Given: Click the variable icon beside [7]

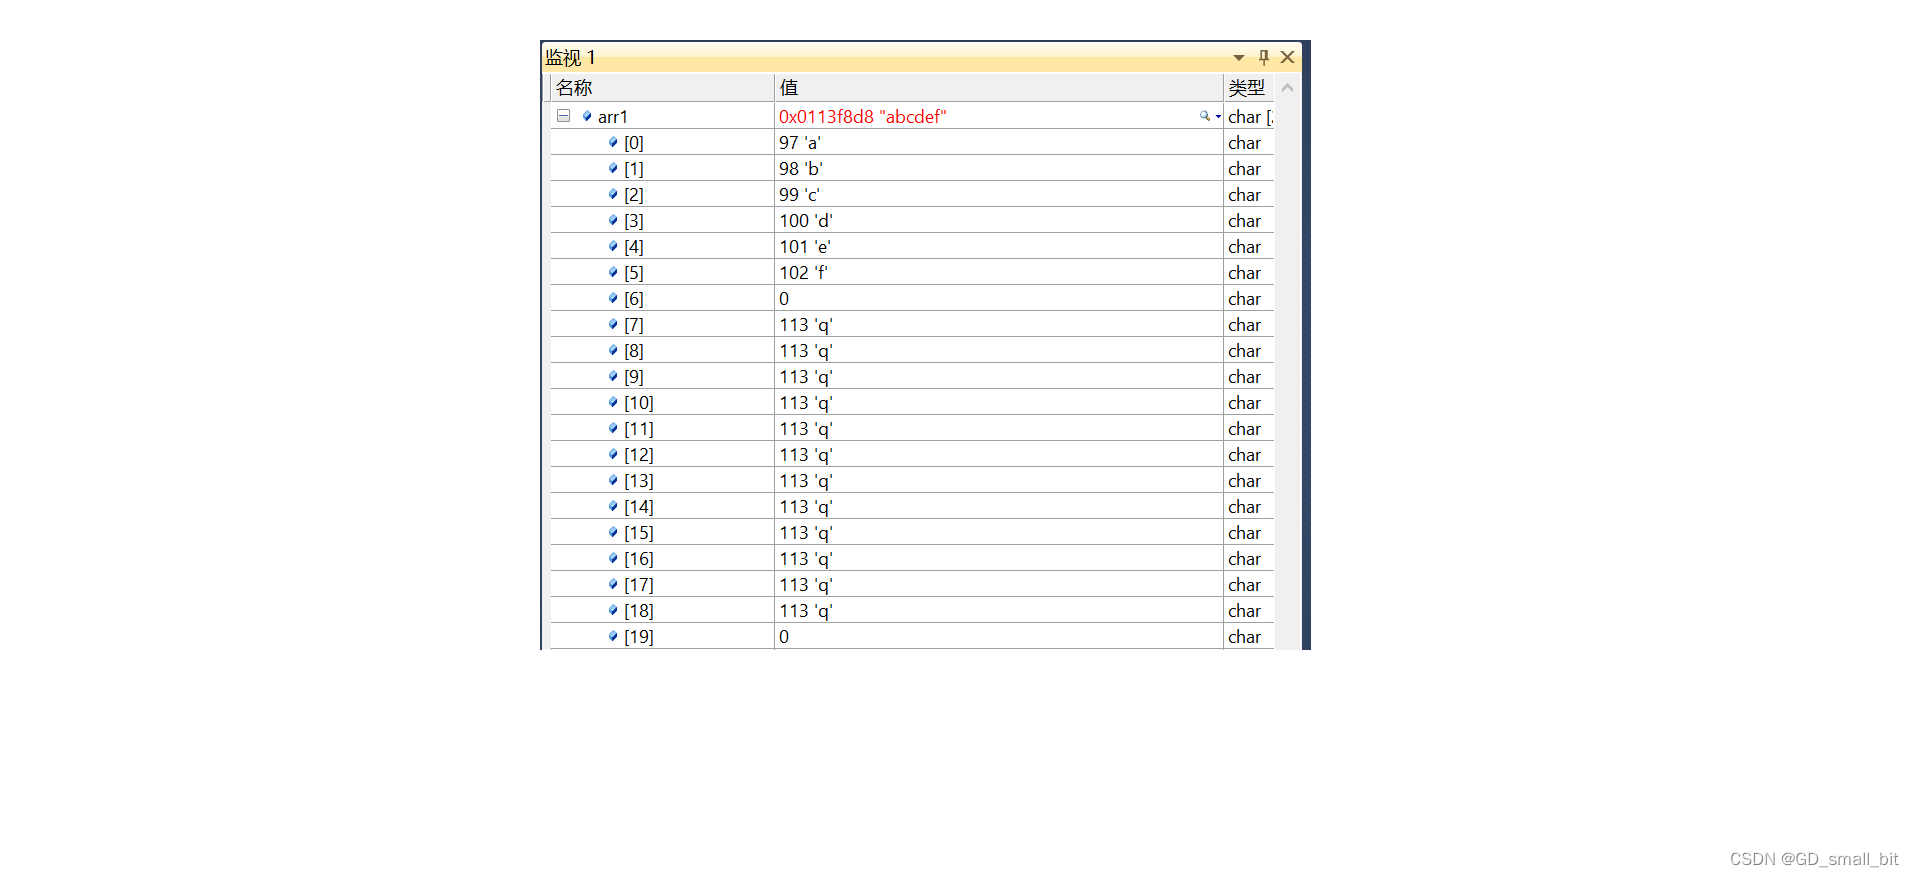Looking at the screenshot, I should 613,324.
